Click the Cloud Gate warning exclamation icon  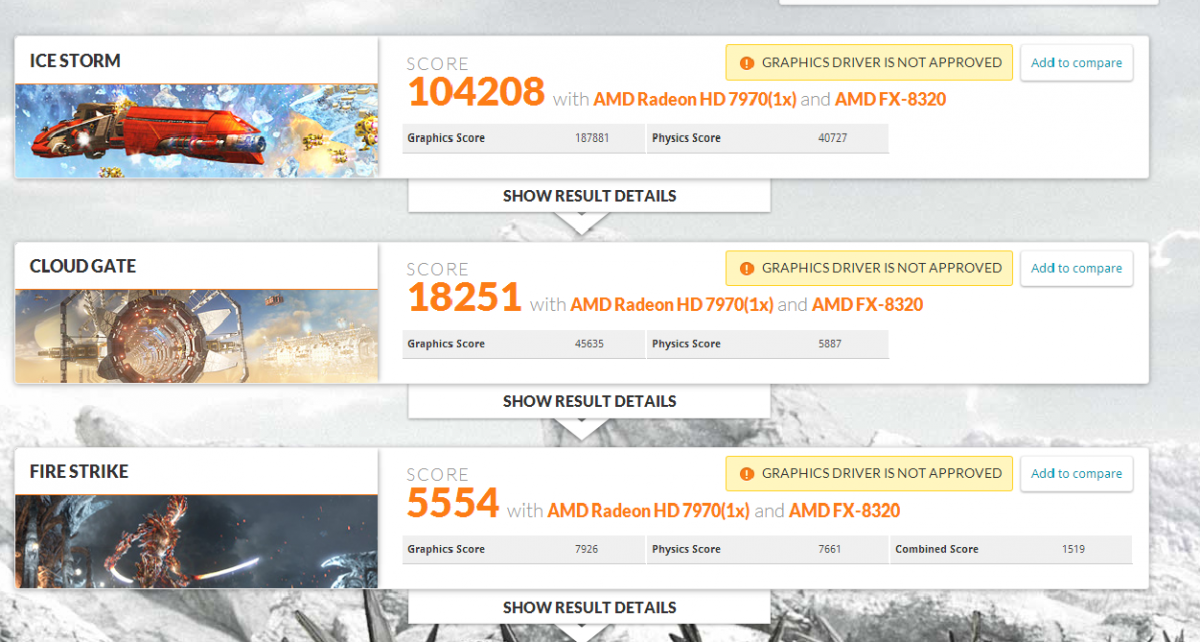746,268
